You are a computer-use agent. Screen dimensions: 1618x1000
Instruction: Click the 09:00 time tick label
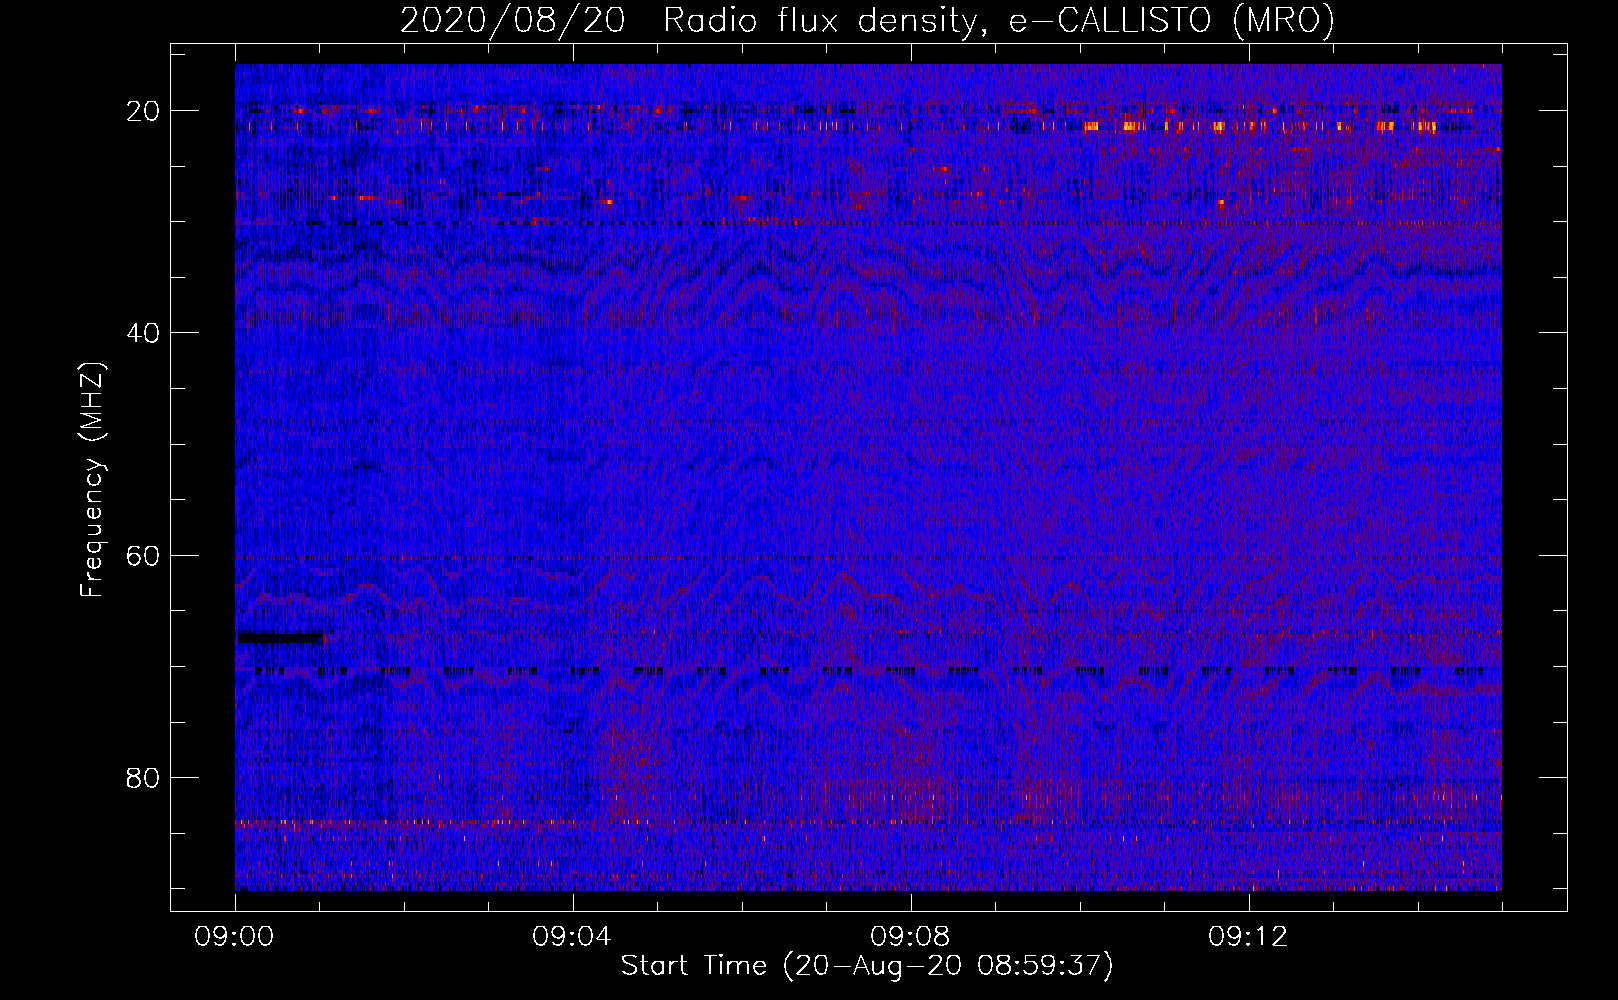(235, 937)
